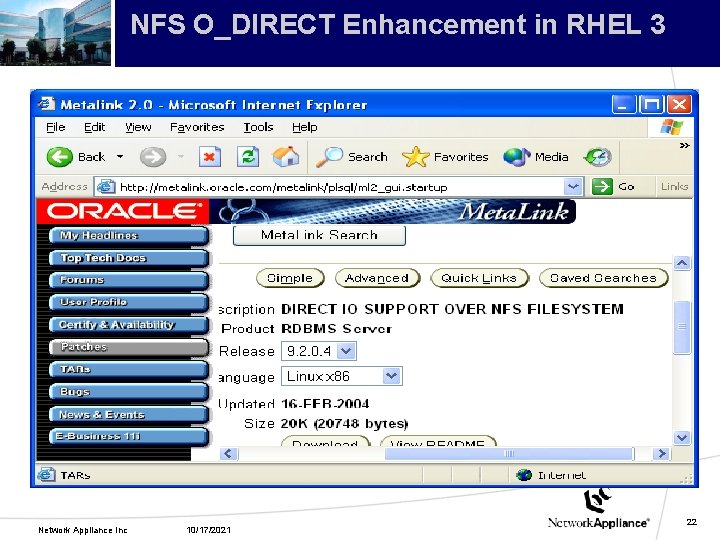The width and height of the screenshot is (720, 540).
Task: Click the Download patch button
Action: point(325,441)
